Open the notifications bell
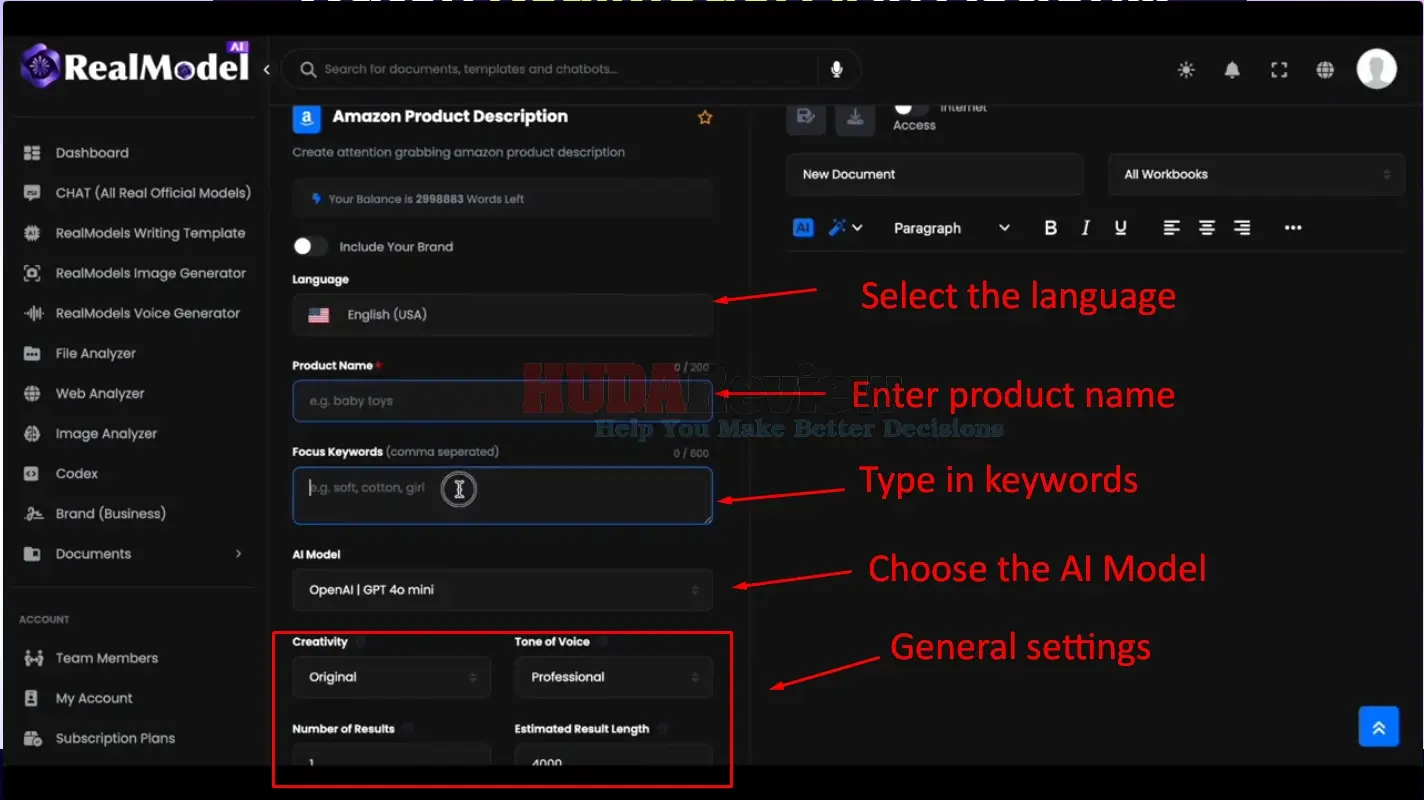Viewport: 1424px width, 800px height. coord(1232,70)
